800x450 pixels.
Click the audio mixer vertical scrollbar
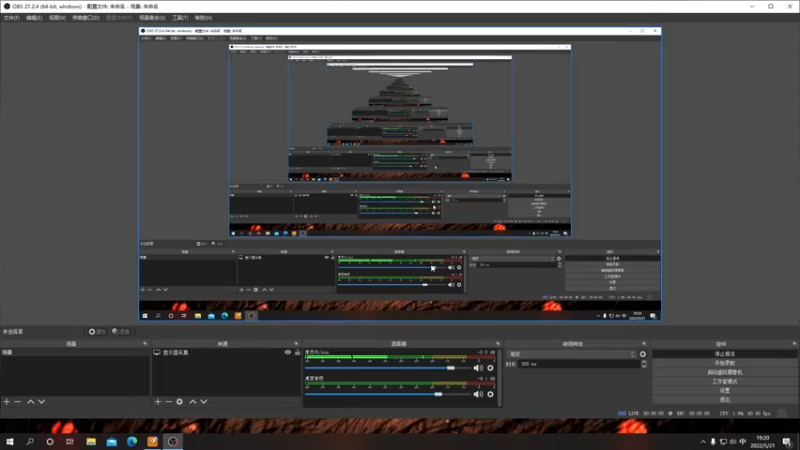click(501, 378)
